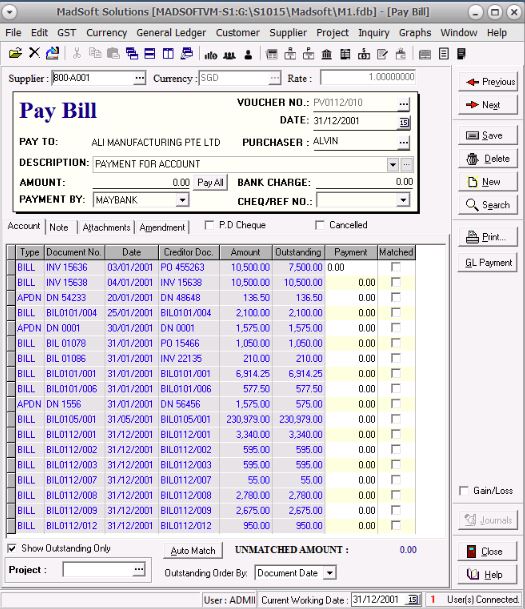
Task: Tick the P.D Cheque checkbox
Action: point(209,225)
